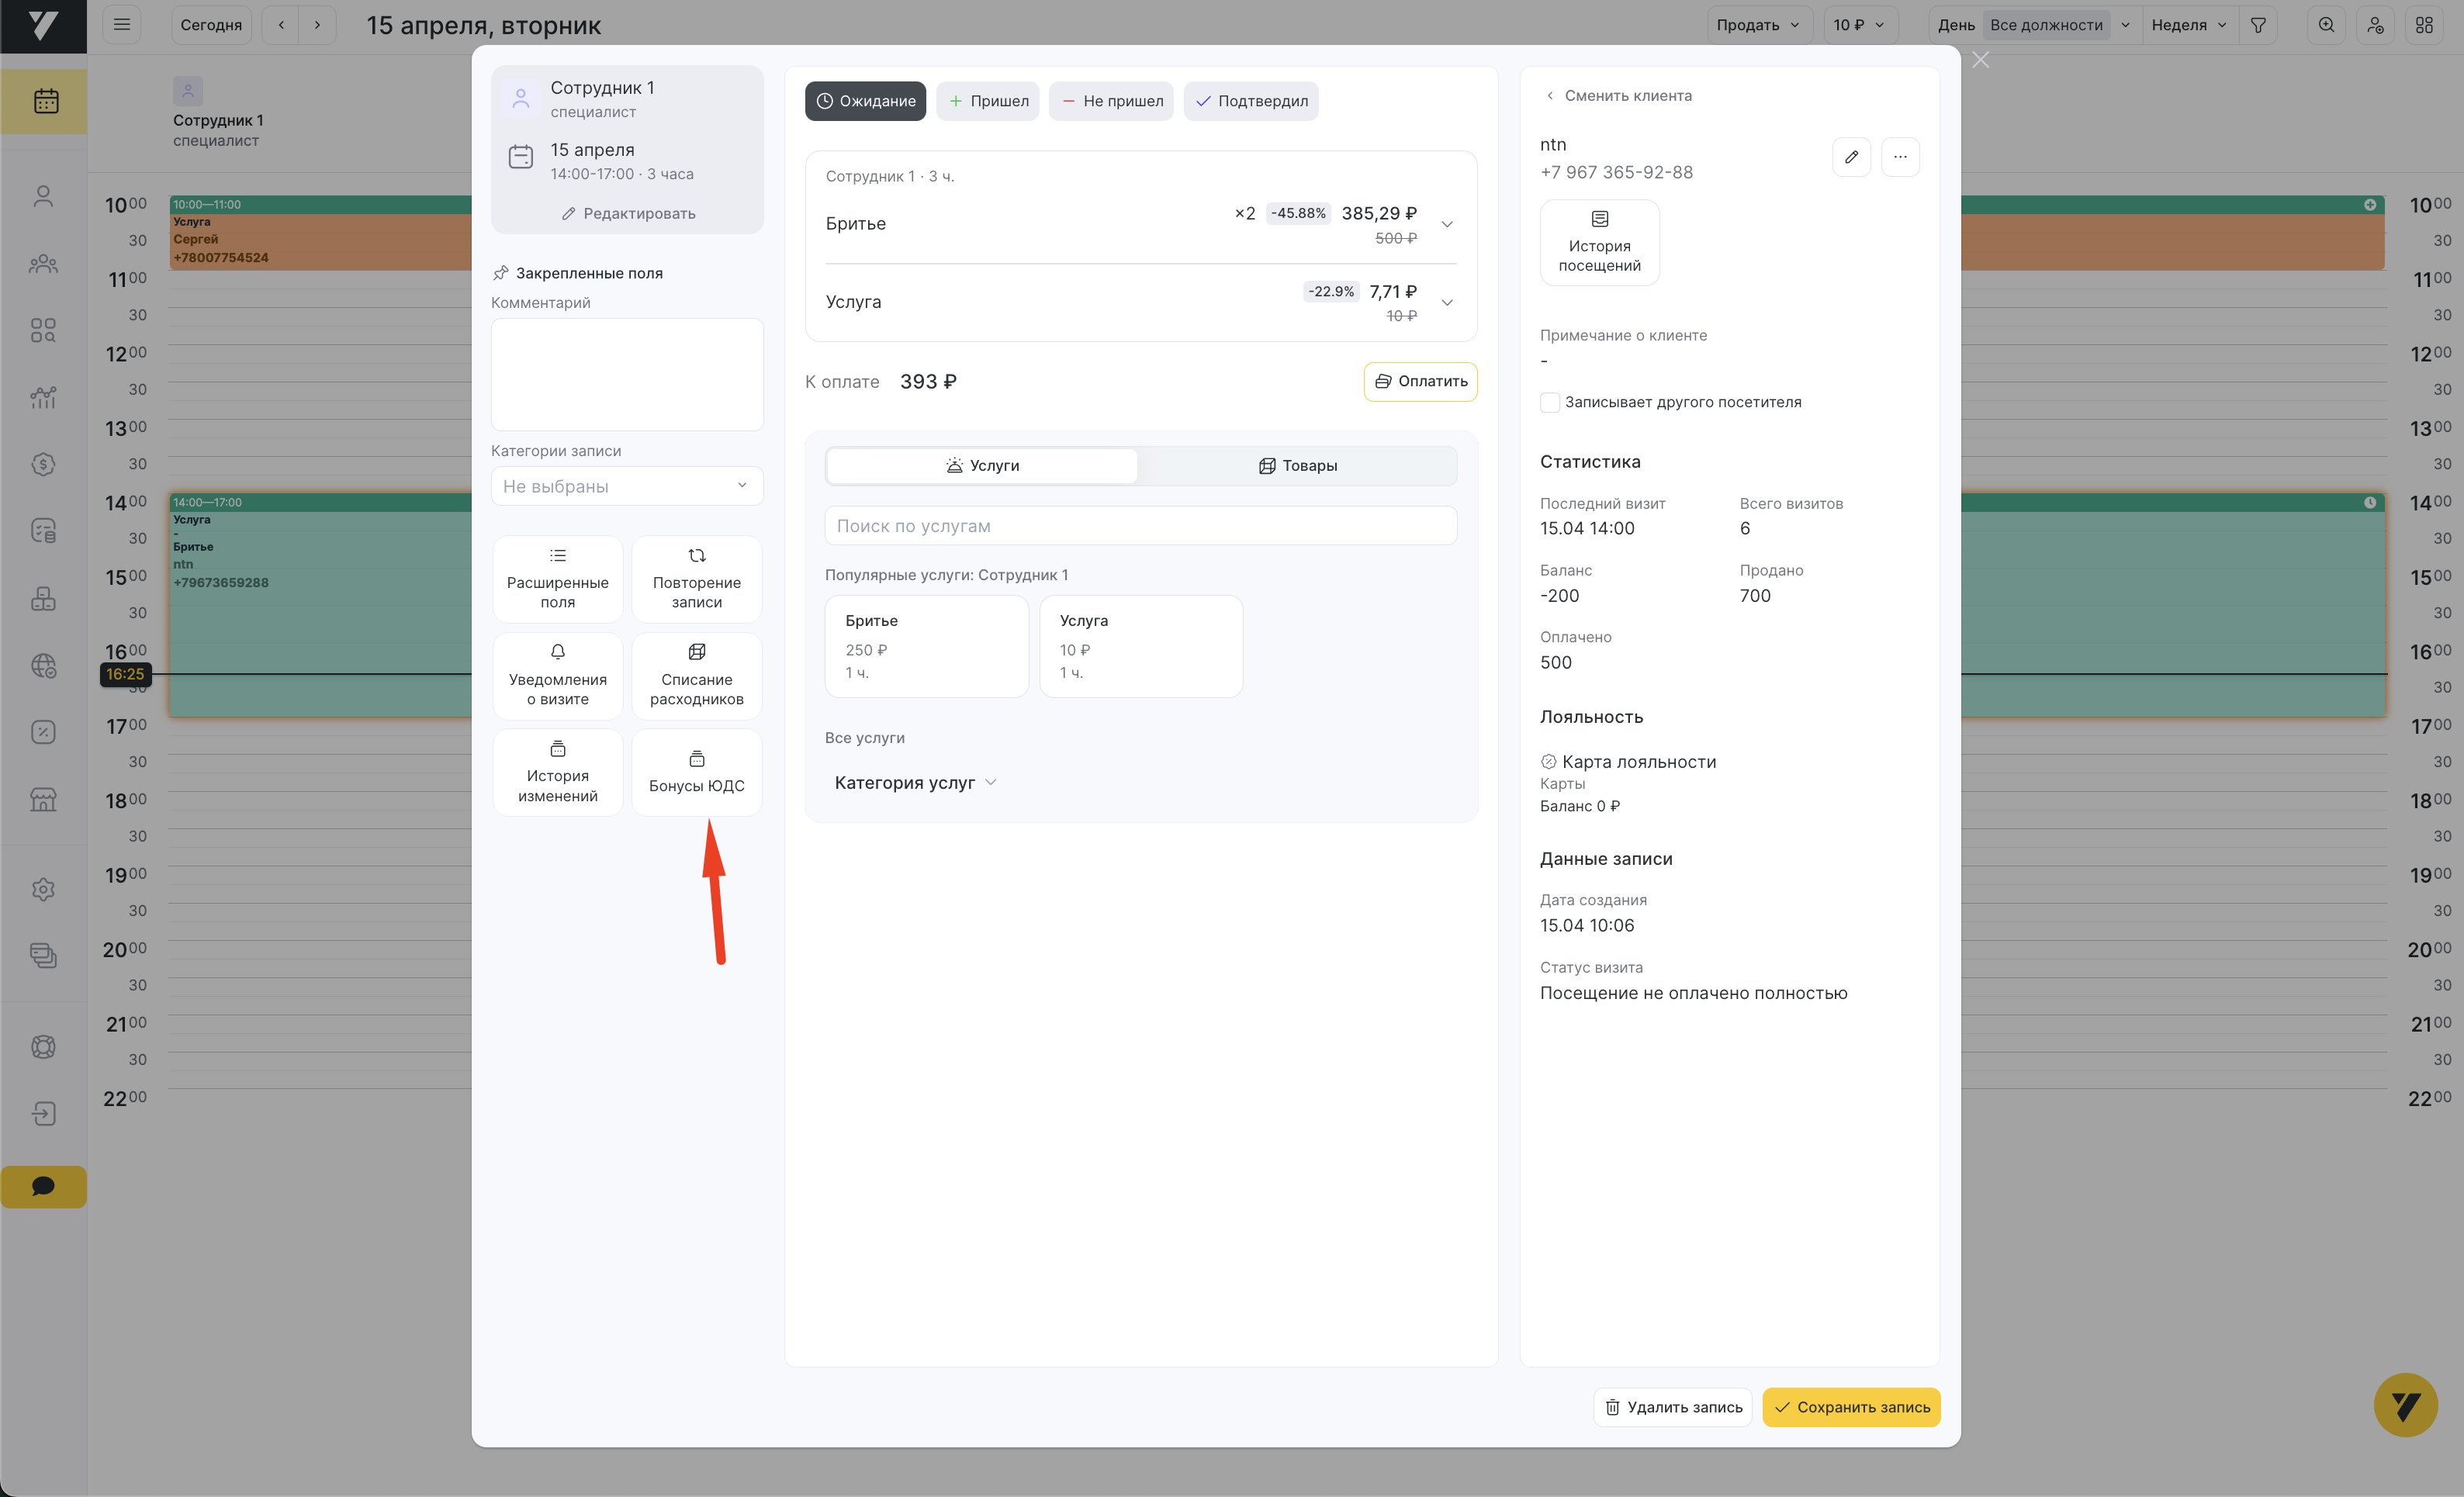The image size is (2464, 1497).
Task: Open Списание расходников tile
Action: (696, 676)
